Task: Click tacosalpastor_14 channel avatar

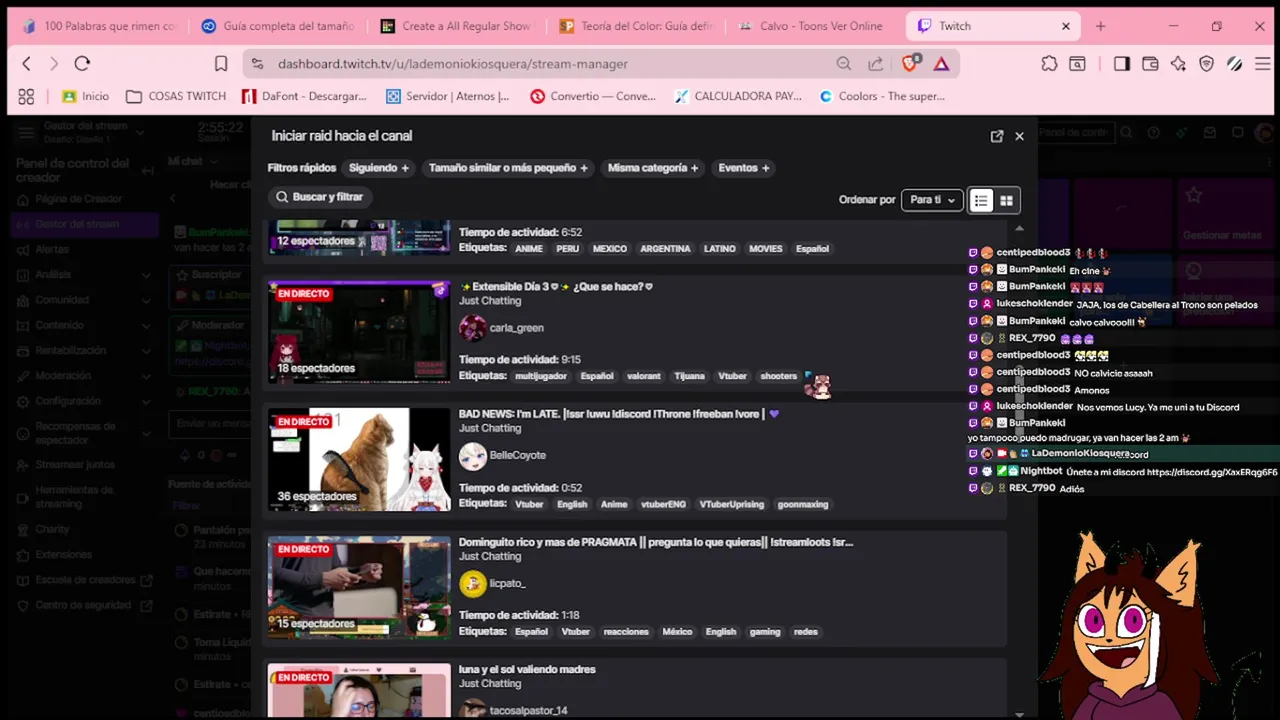Action: [473, 708]
